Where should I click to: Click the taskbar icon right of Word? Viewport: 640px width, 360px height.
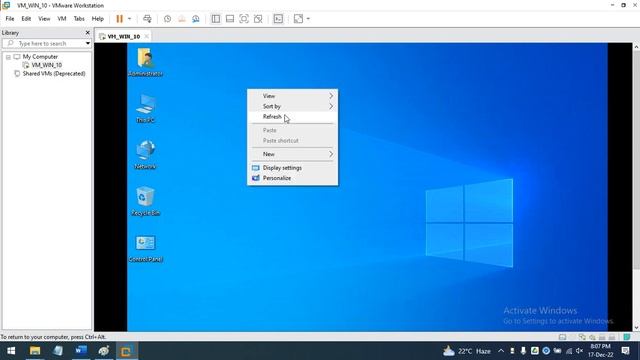point(104,351)
